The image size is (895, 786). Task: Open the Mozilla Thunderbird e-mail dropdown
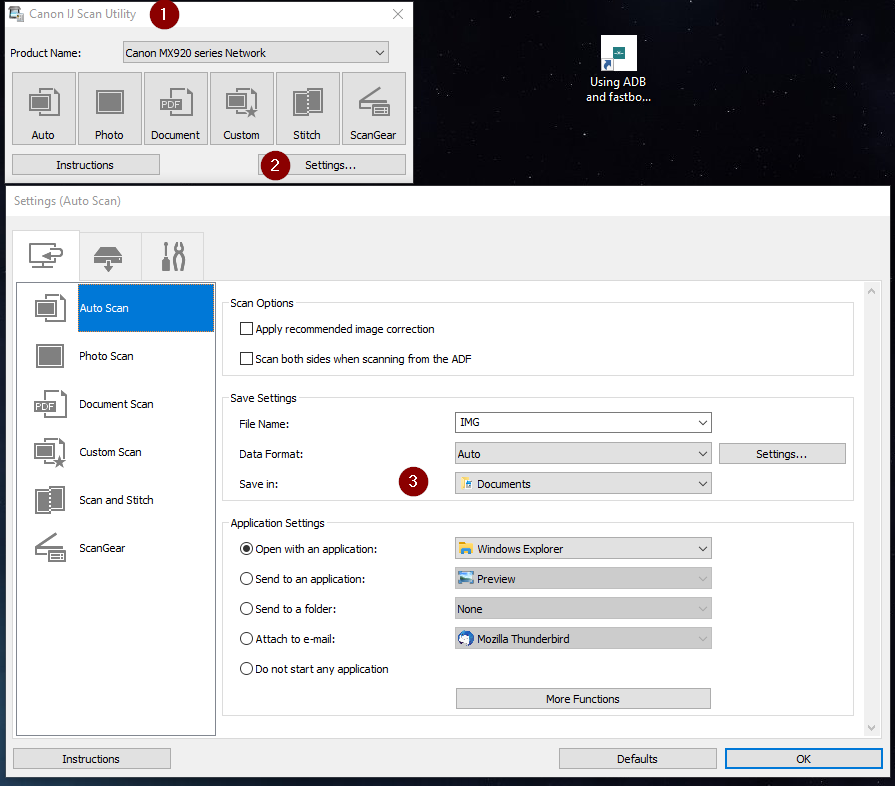(x=583, y=639)
